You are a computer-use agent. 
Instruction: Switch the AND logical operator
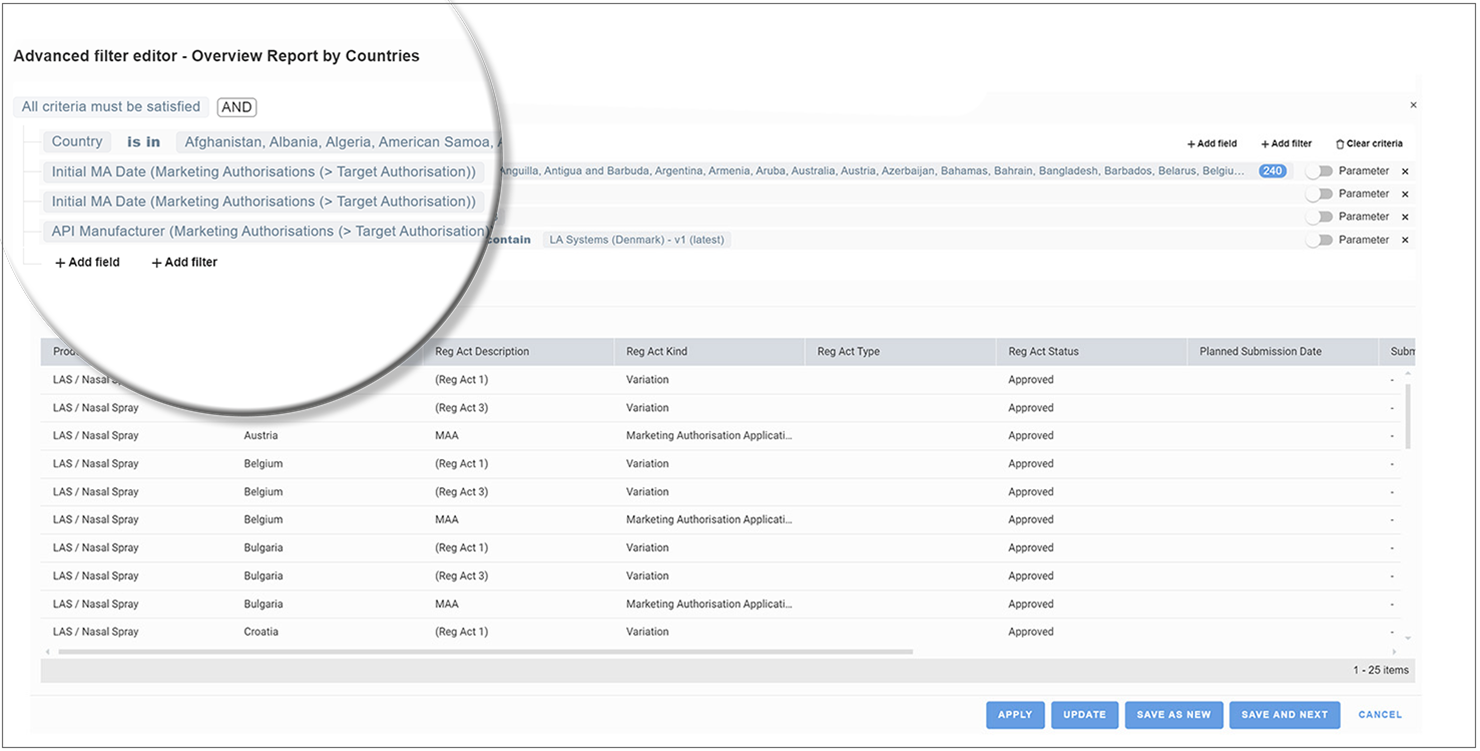(x=237, y=107)
